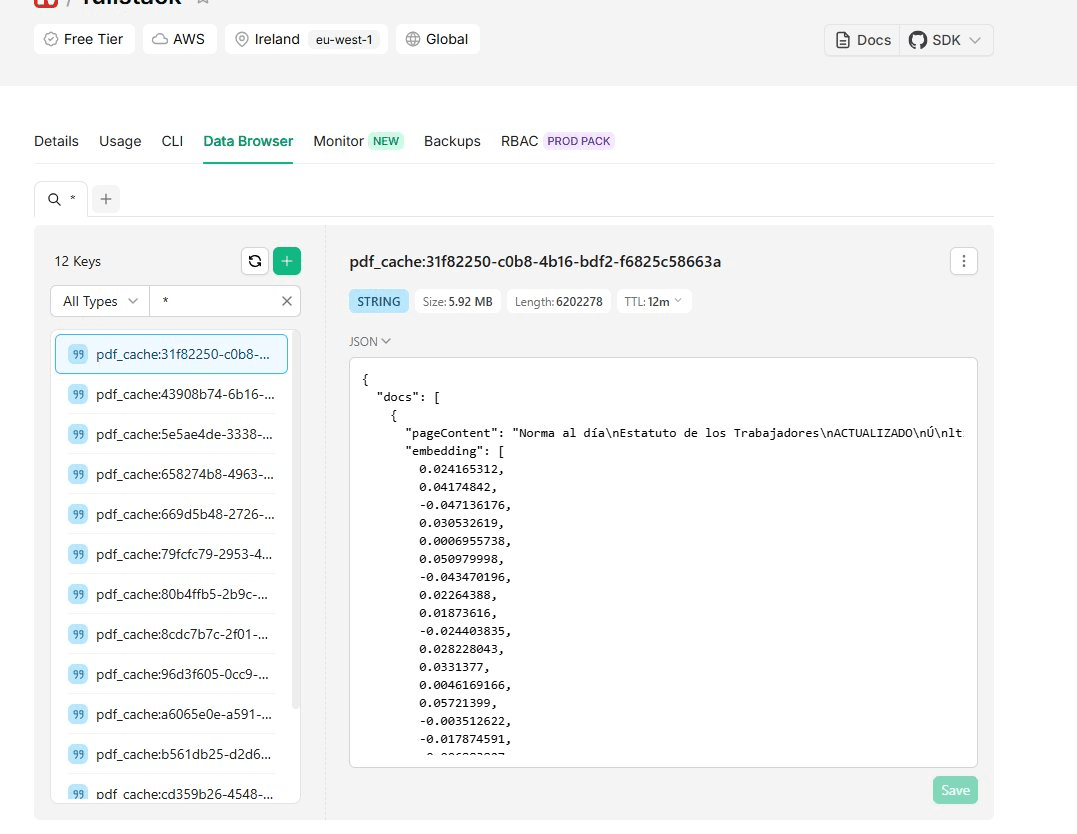Open the Monitor tab
Viewport: 1077px width, 834px height.
339,141
